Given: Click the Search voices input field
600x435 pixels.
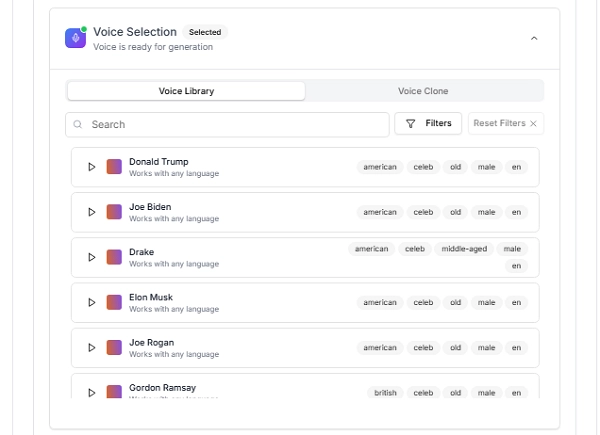Looking at the screenshot, I should coord(227,124).
